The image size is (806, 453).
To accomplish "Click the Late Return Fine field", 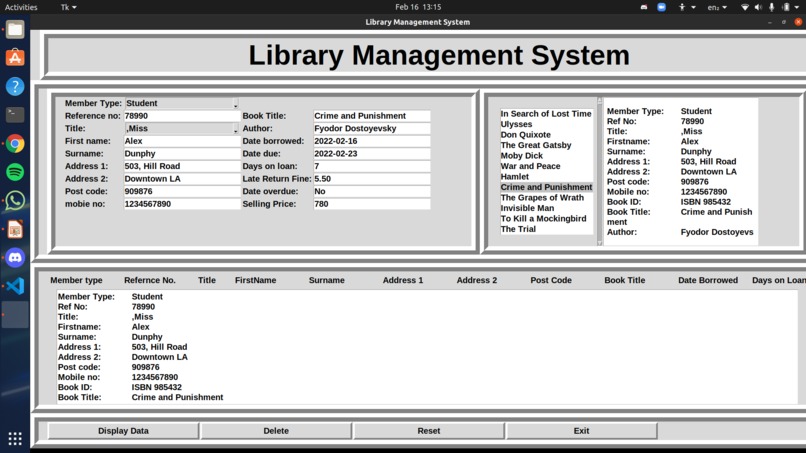I will click(x=372, y=179).
